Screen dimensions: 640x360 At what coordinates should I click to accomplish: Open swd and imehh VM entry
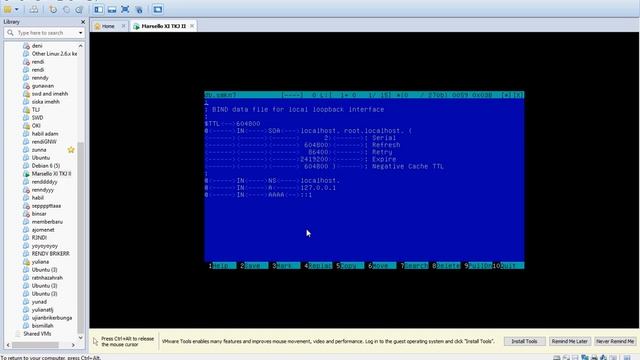pyautogui.click(x=50, y=94)
